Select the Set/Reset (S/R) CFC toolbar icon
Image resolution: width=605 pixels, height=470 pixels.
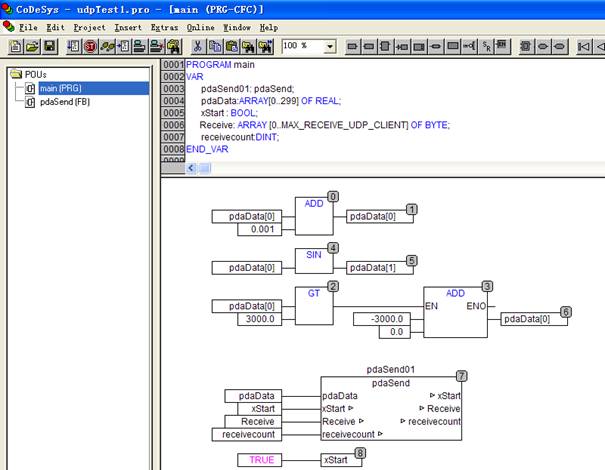[487, 46]
